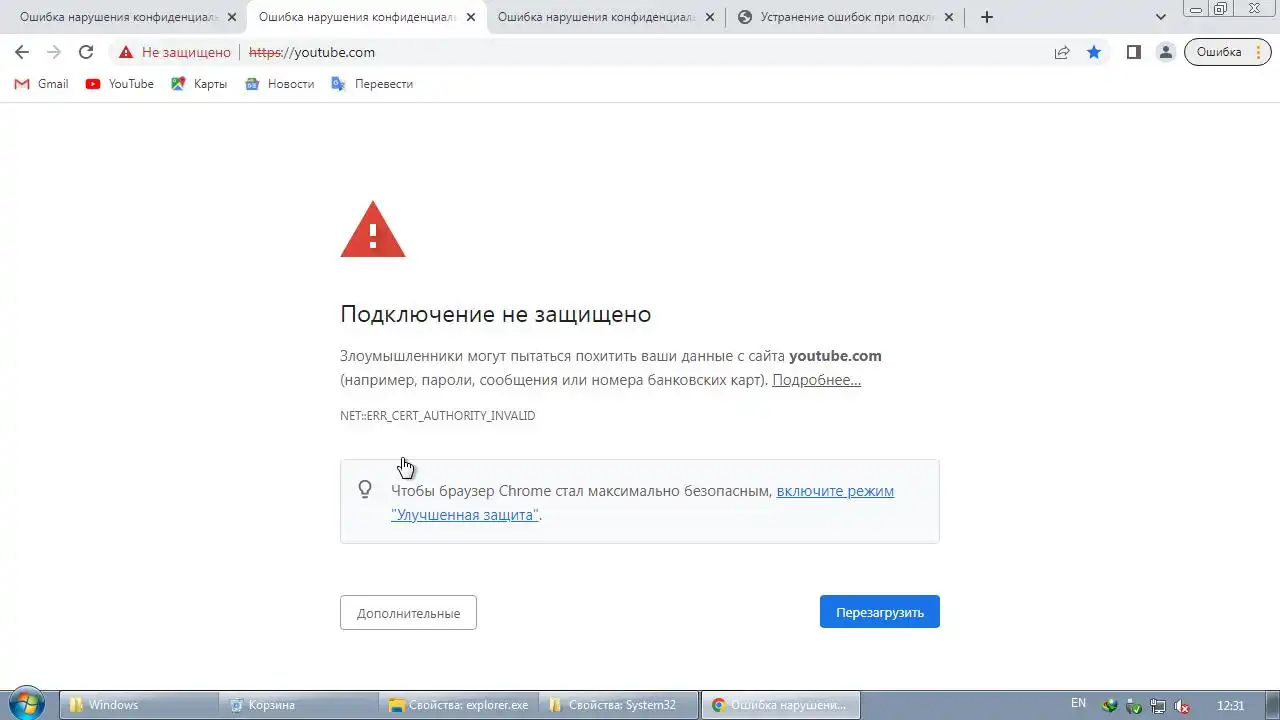
Task: Open the YouTube bookmark
Action: point(120,84)
